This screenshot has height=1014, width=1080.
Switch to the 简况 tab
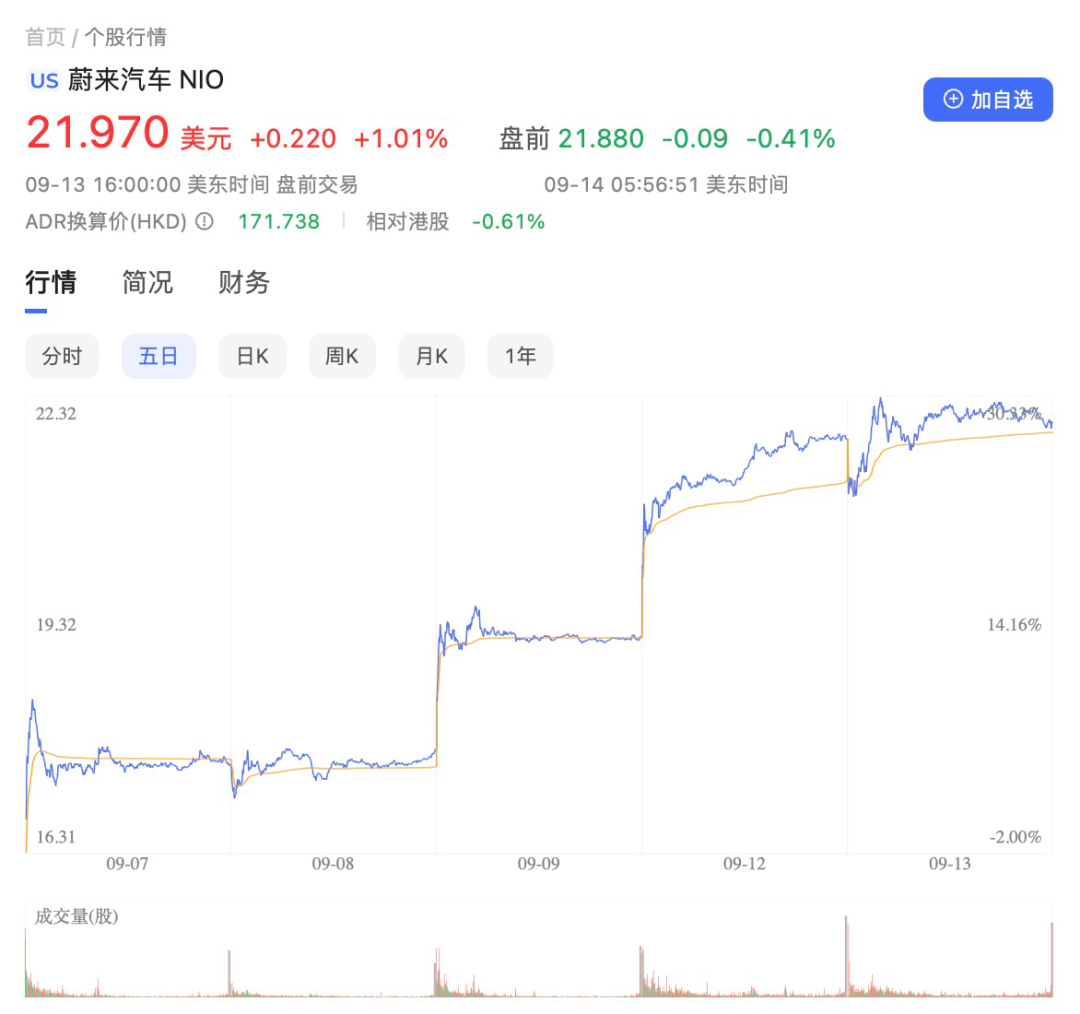click(147, 282)
